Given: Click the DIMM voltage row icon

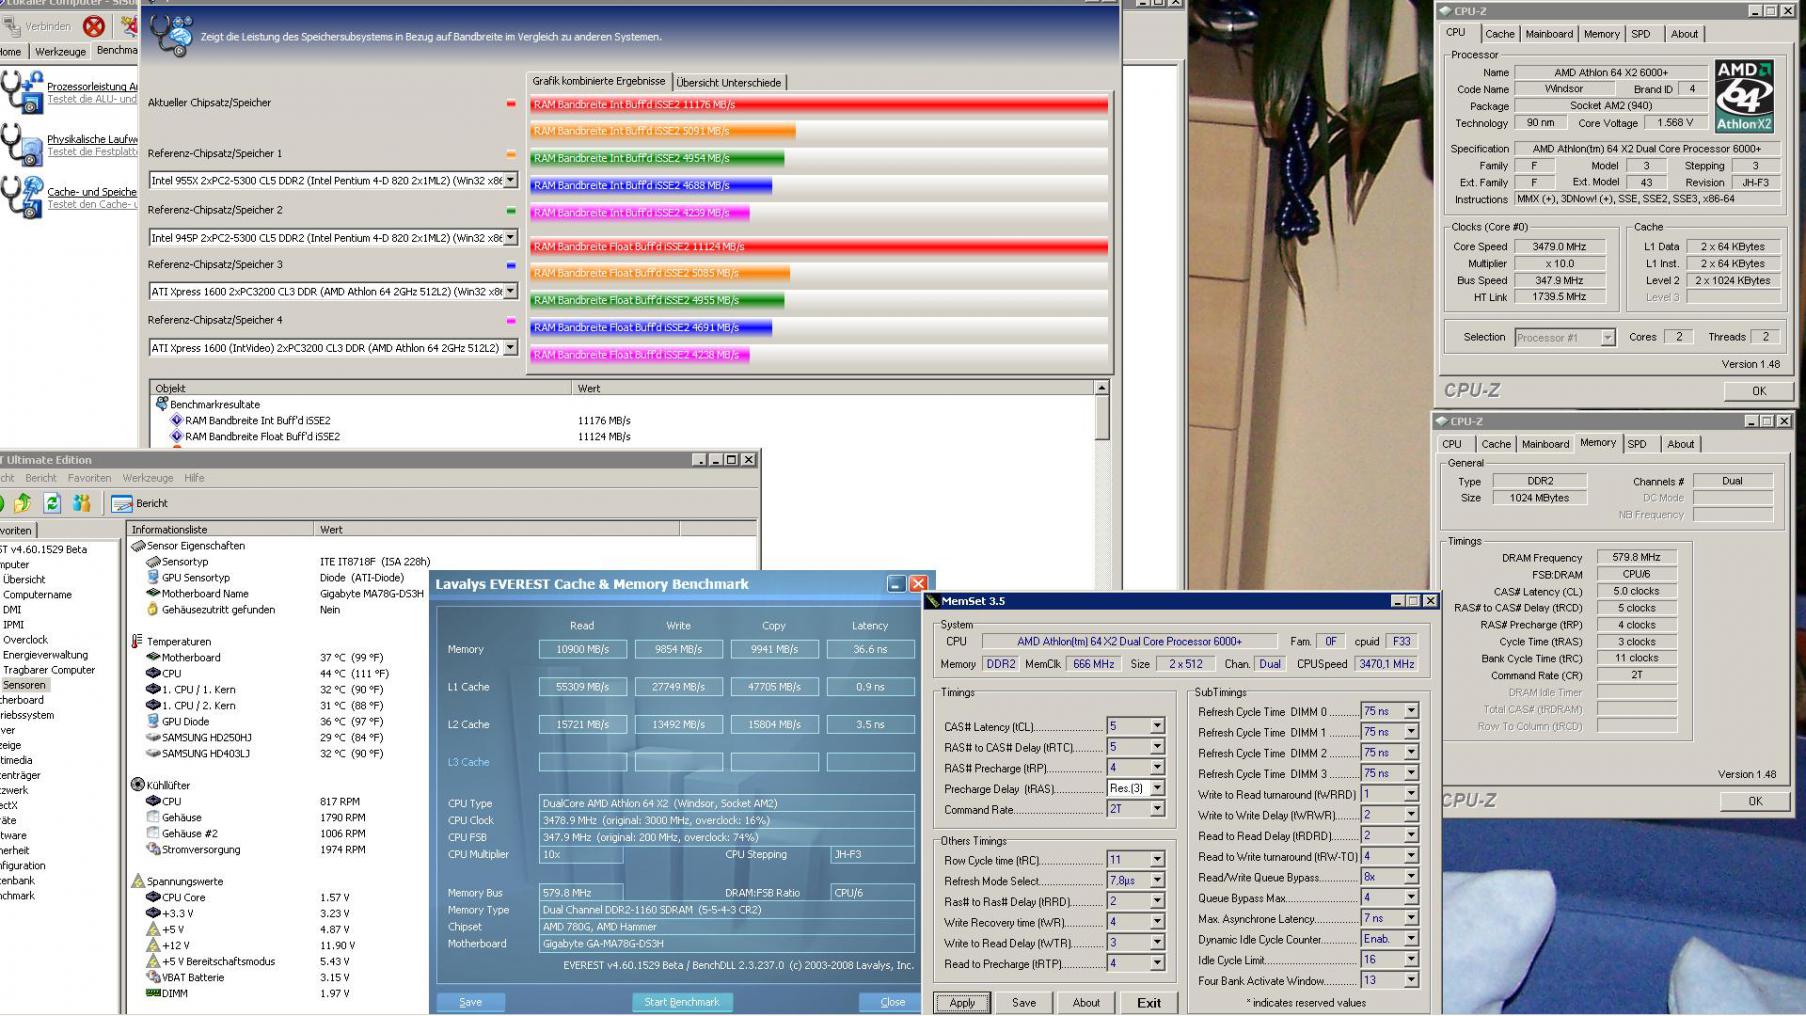Looking at the screenshot, I should pos(153,993).
